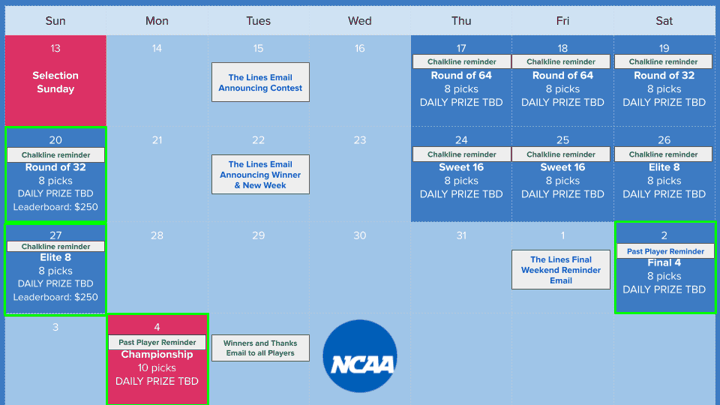This screenshot has width=720, height=405.
Task: Select The Lines Final Weekend Reminder Email
Action: (561, 270)
